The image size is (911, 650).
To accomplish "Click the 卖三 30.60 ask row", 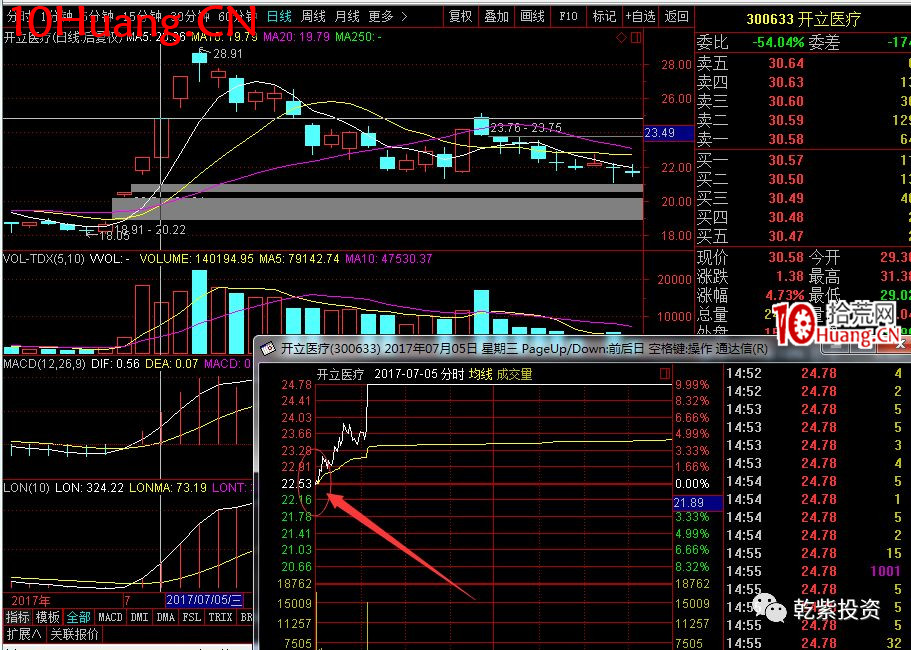I will click(804, 101).
